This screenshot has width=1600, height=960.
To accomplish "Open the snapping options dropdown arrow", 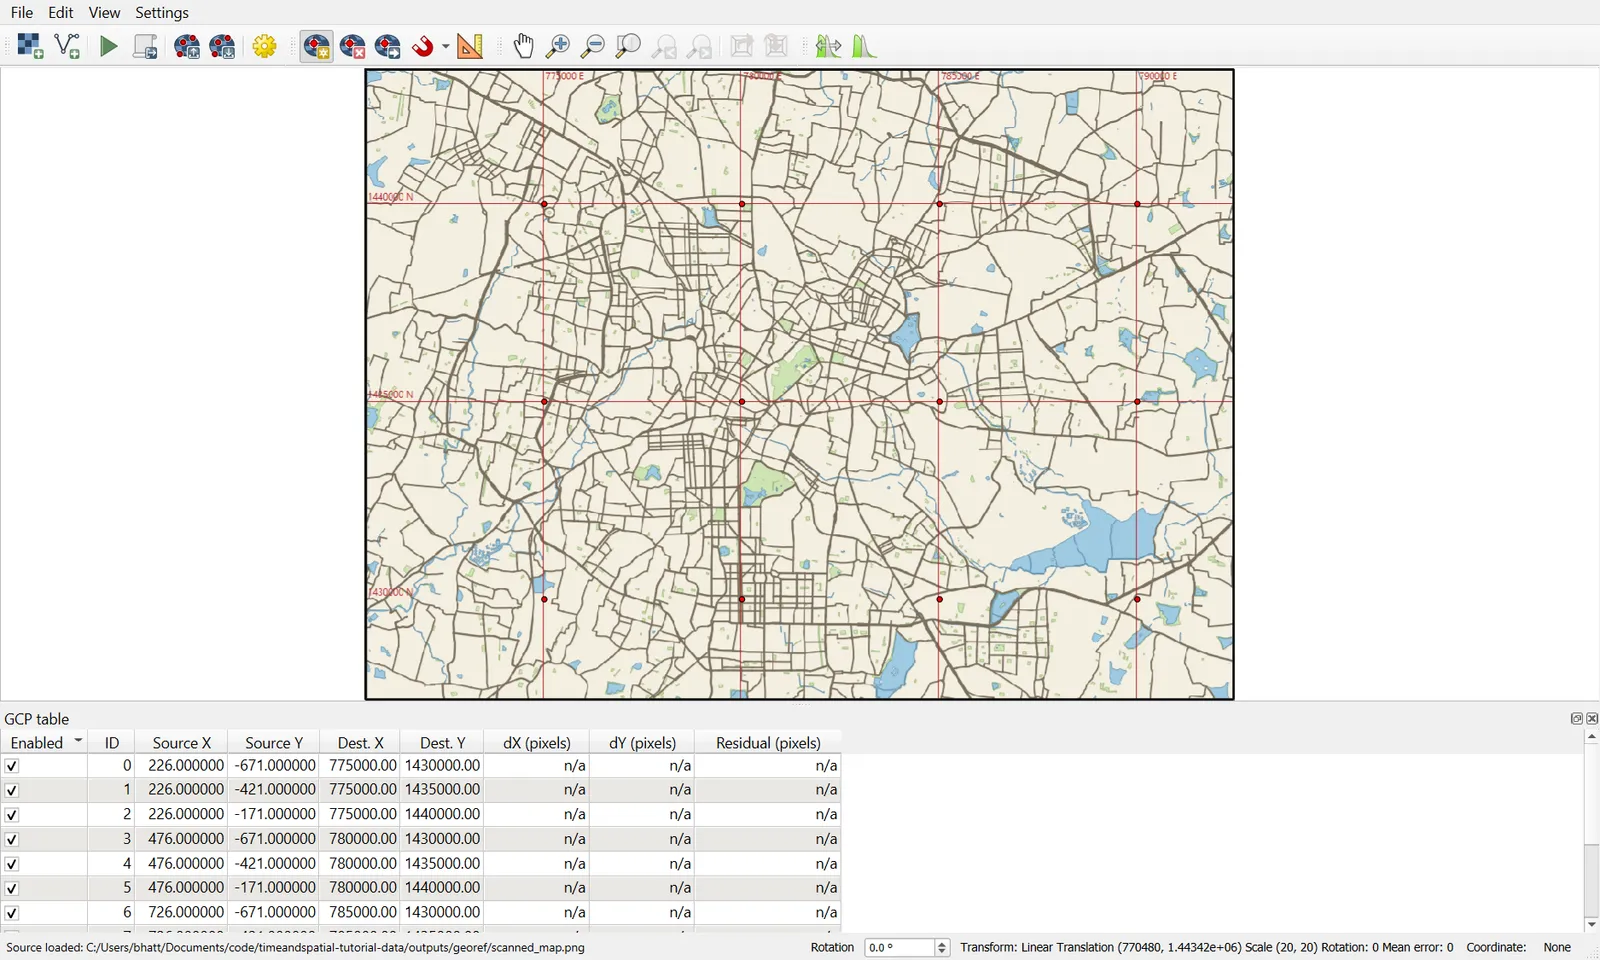I will (445, 46).
